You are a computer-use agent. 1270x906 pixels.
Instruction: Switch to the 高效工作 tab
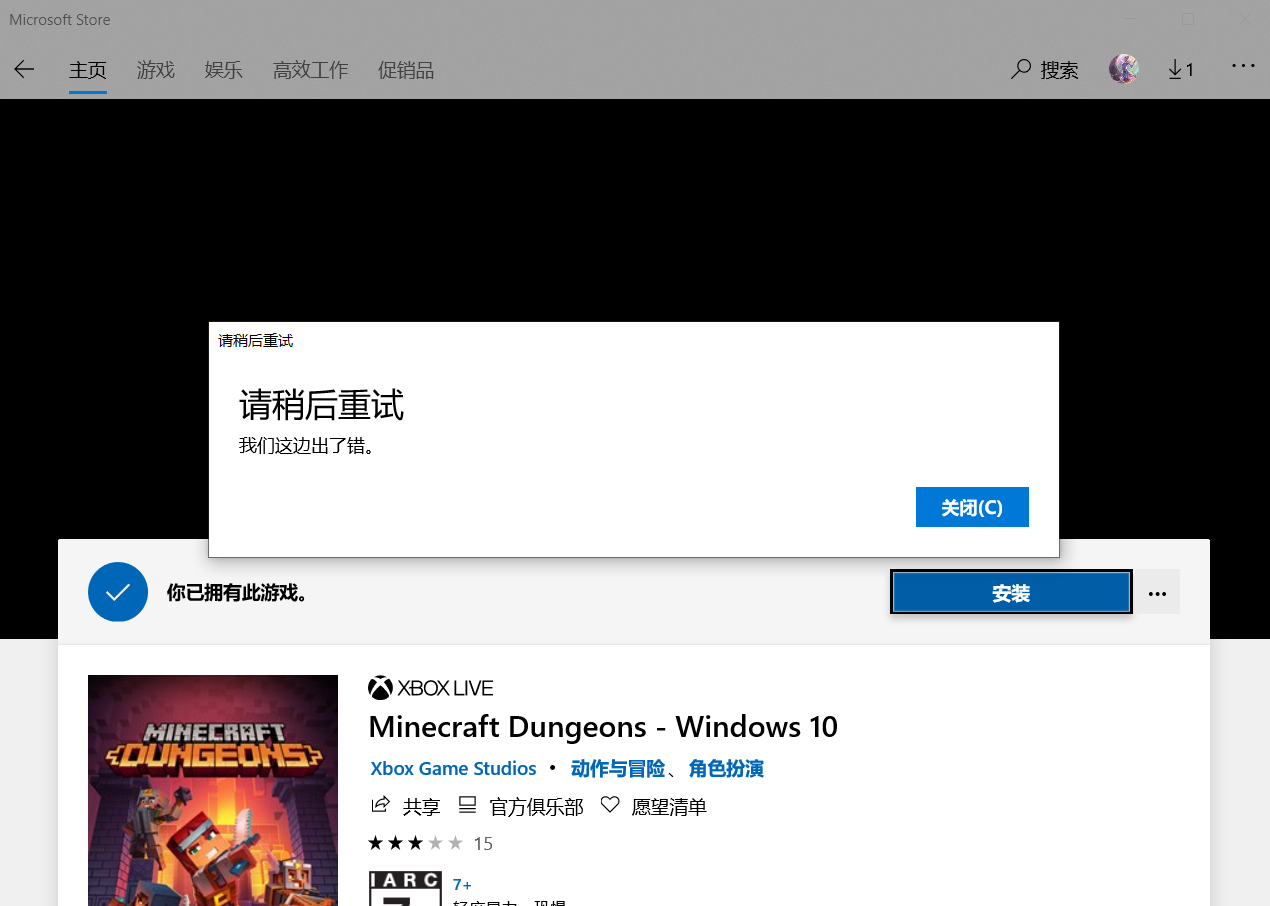(x=311, y=70)
